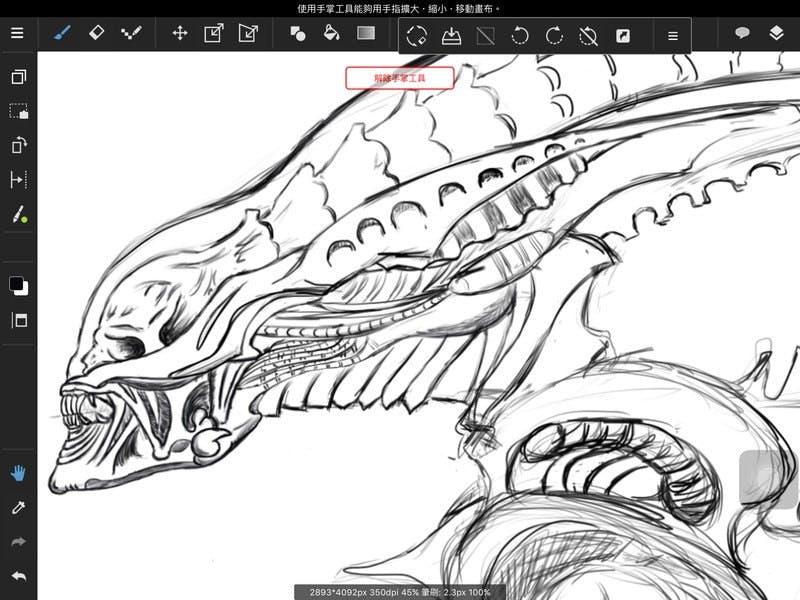Viewport: 800px width, 600px height.
Task: Click the save-to-tray download icon
Action: pyautogui.click(x=452, y=36)
